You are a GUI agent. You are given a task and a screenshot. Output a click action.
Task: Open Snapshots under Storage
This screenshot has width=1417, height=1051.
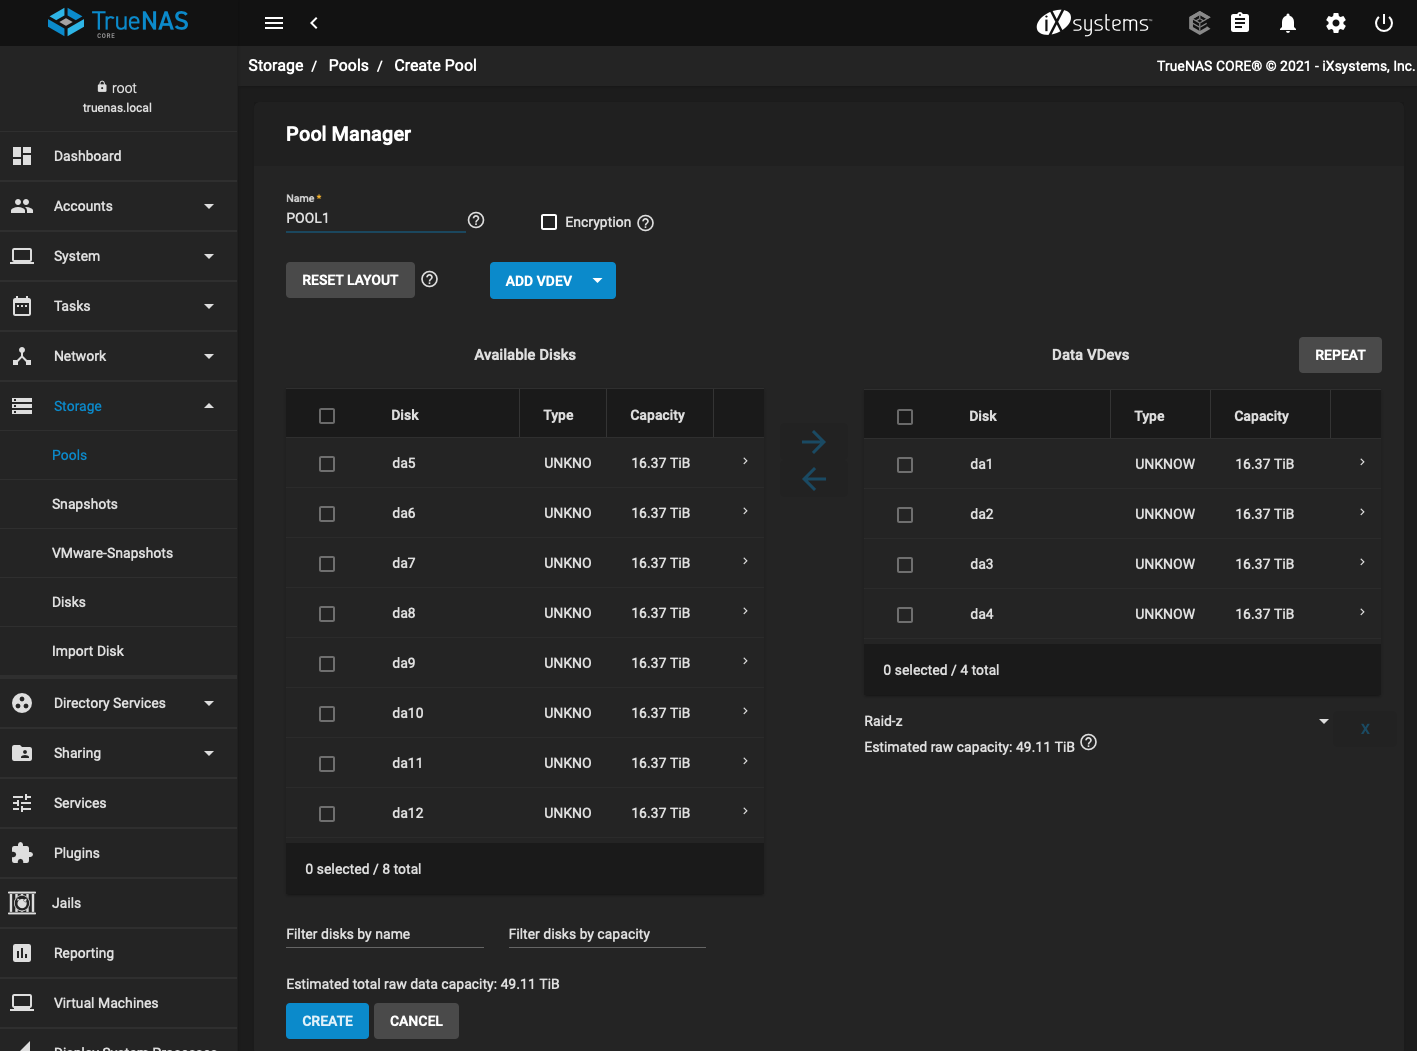coord(118,504)
